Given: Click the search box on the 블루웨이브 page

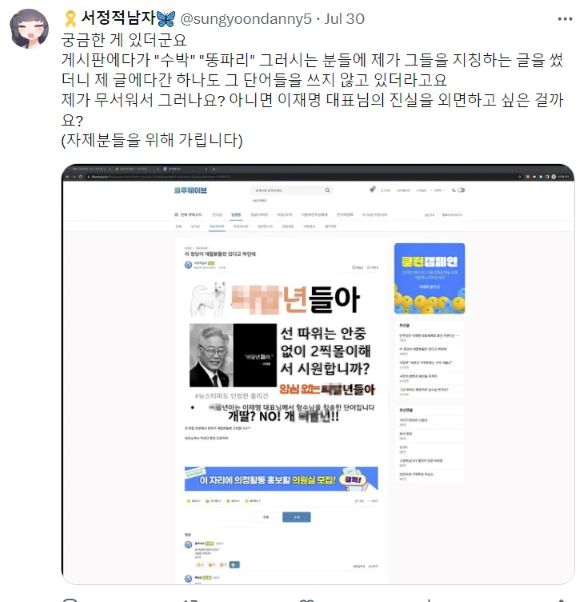Looking at the screenshot, I should 291,190.
